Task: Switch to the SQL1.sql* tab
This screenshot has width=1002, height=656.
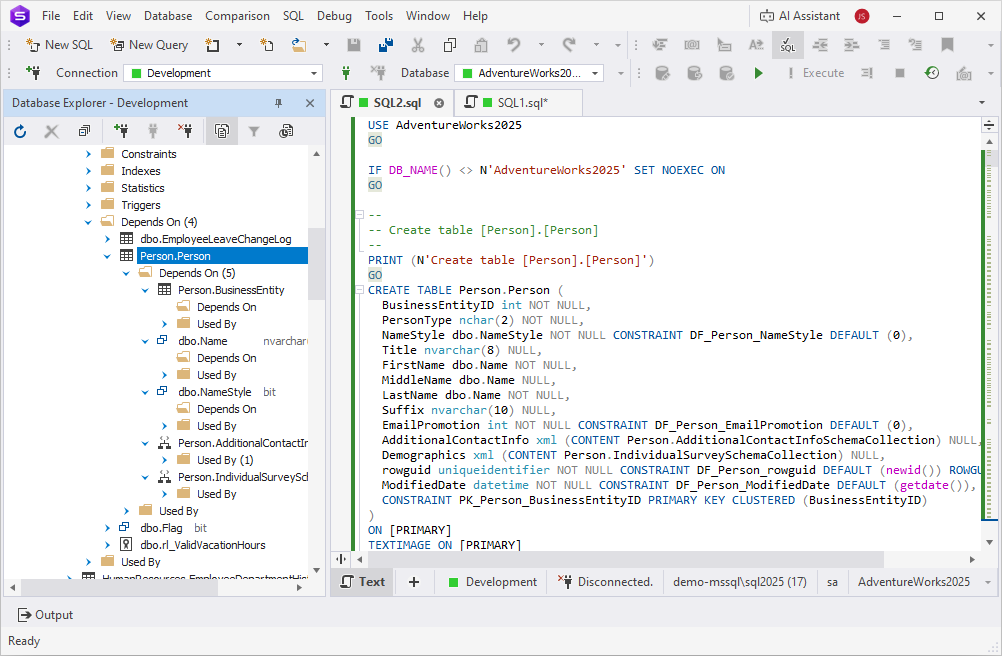Action: pos(523,103)
